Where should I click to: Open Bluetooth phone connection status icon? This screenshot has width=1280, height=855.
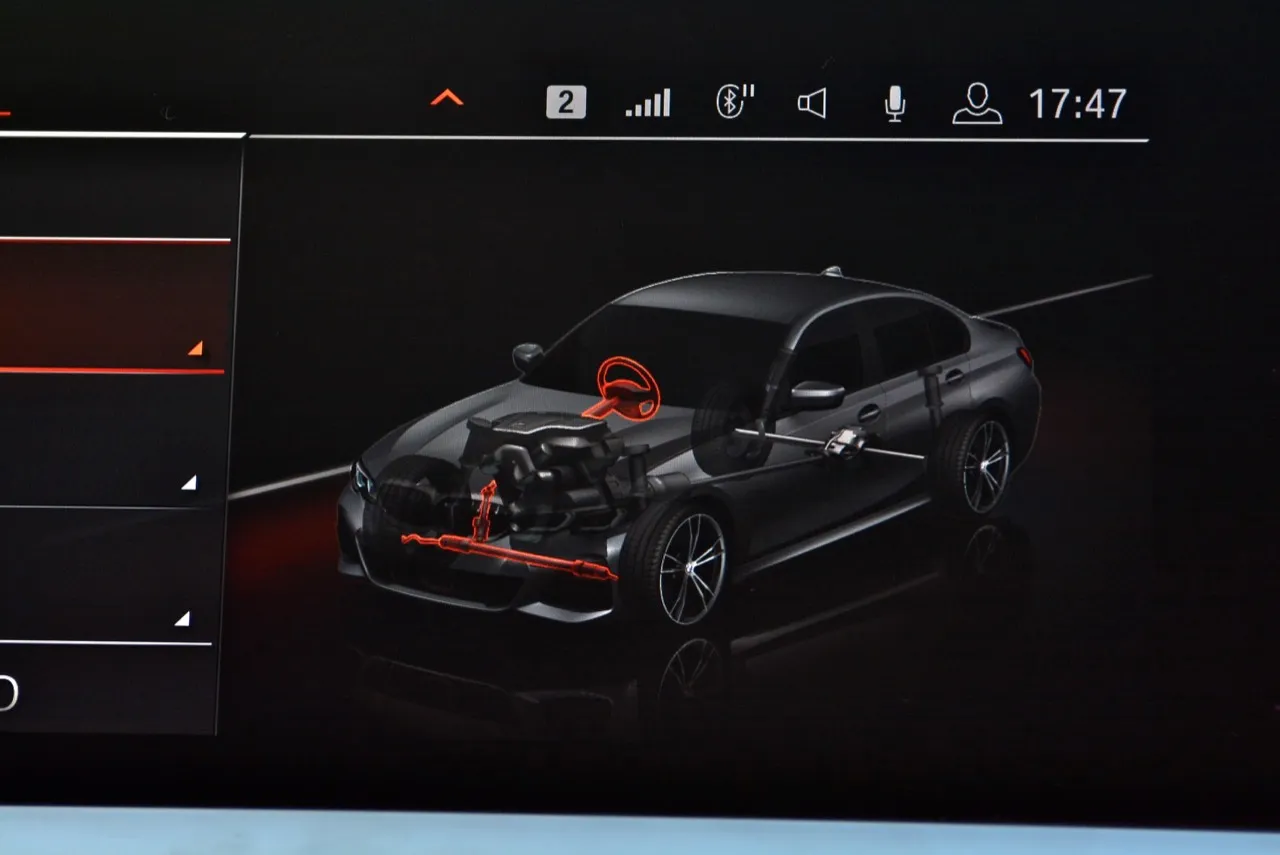tap(735, 102)
